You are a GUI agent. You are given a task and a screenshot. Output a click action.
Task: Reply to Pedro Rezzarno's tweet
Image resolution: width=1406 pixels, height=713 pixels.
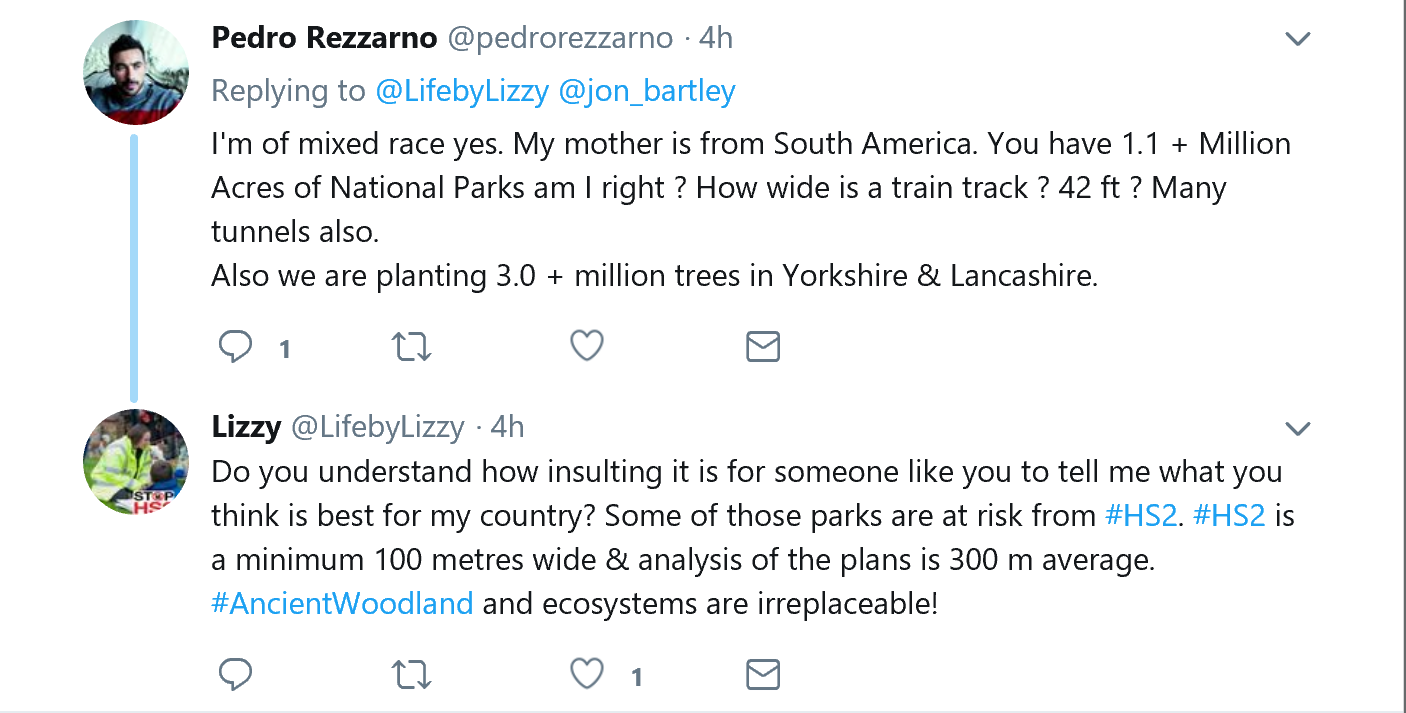pos(236,347)
